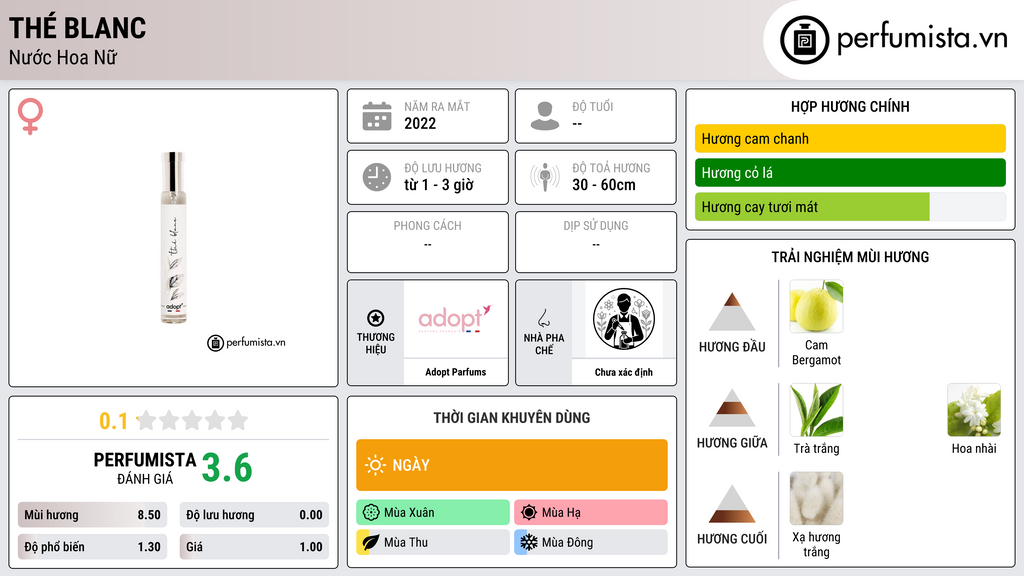Open the Xạ hương trắng note image
Viewport: 1024px width, 576px height.
point(816,498)
